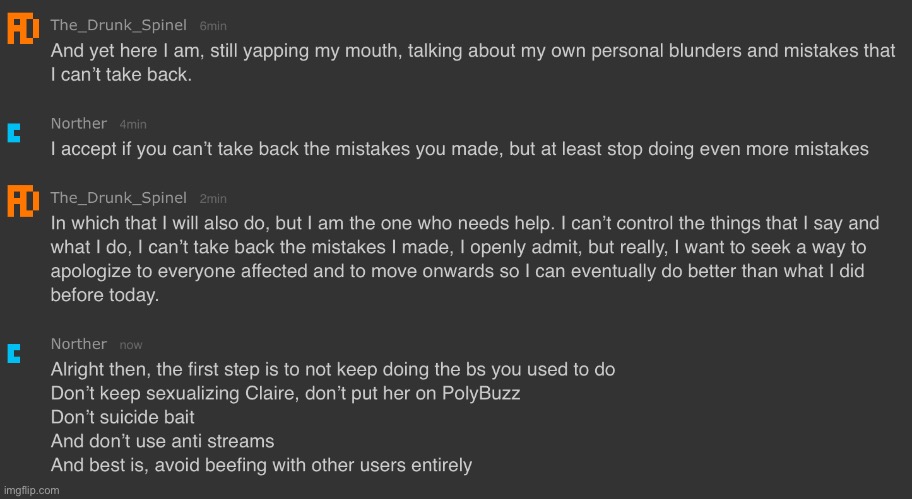Click the 'now' timestamp
The width and height of the screenshot is (912, 499).
tap(131, 345)
